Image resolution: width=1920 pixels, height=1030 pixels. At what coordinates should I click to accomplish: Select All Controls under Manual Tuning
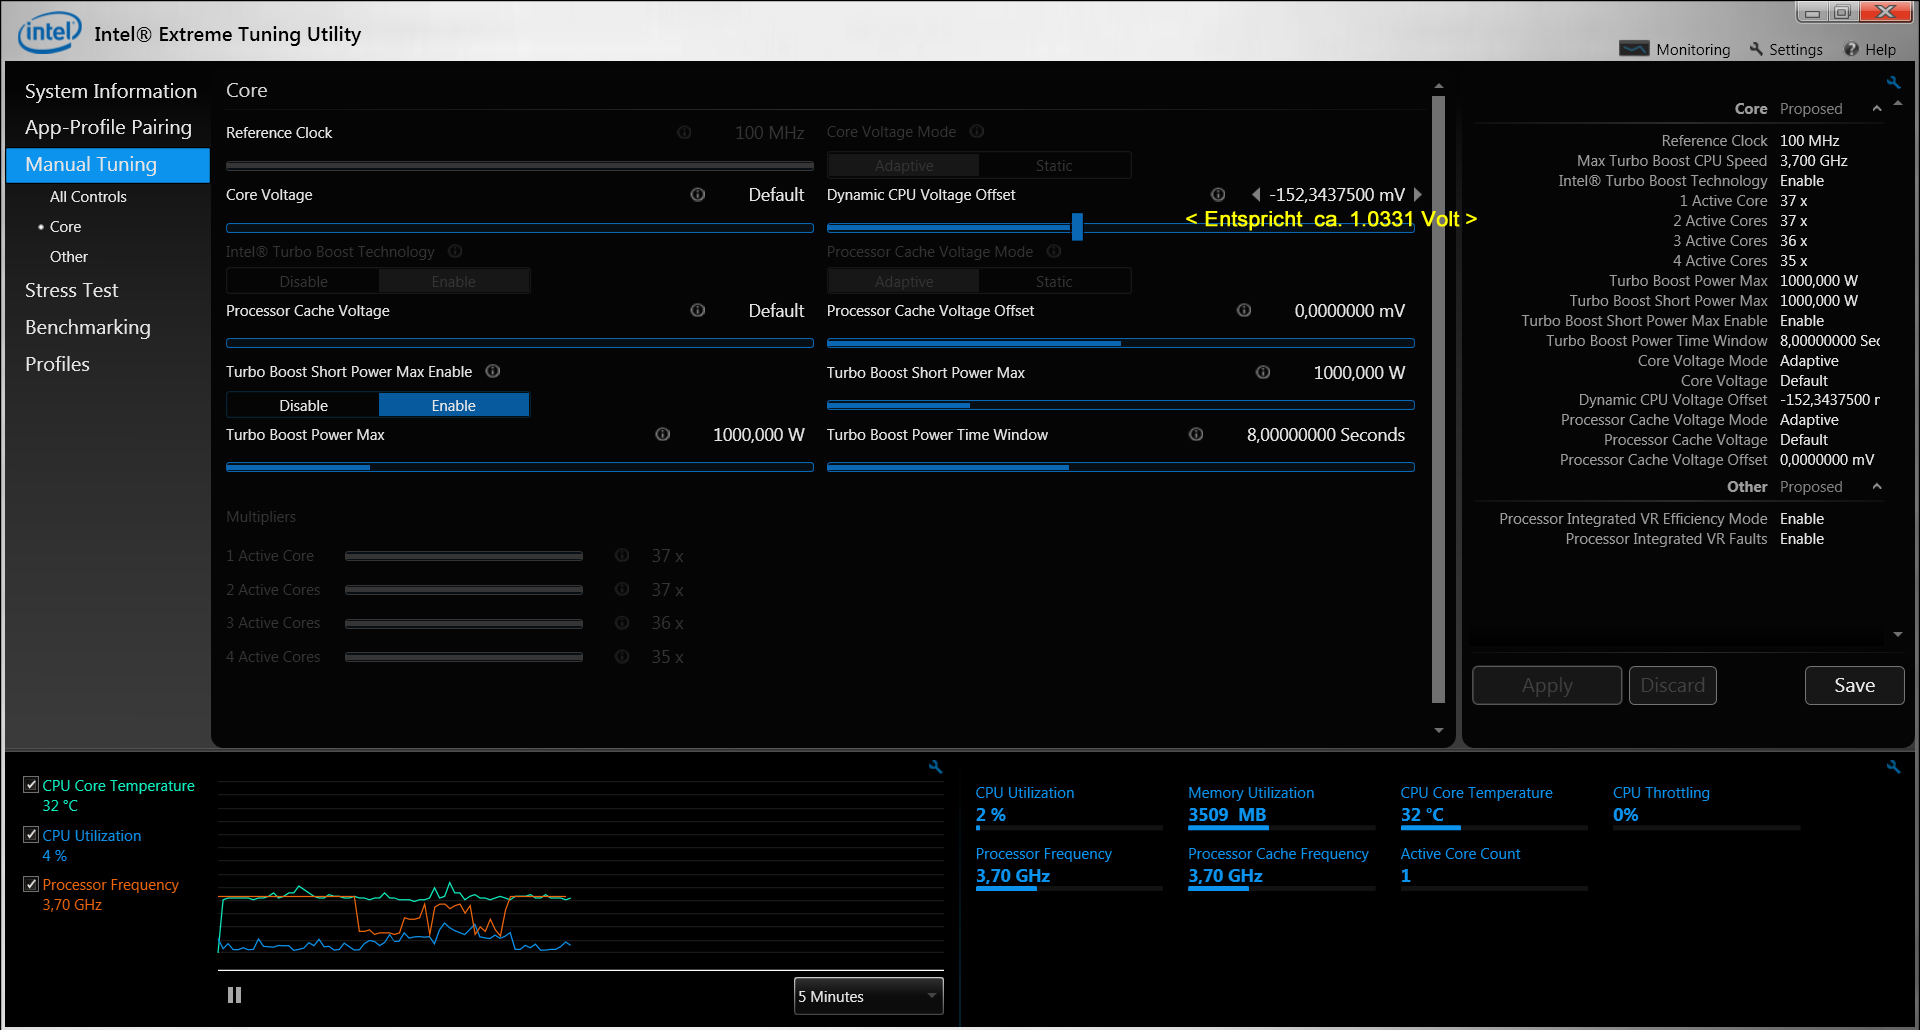[88, 196]
